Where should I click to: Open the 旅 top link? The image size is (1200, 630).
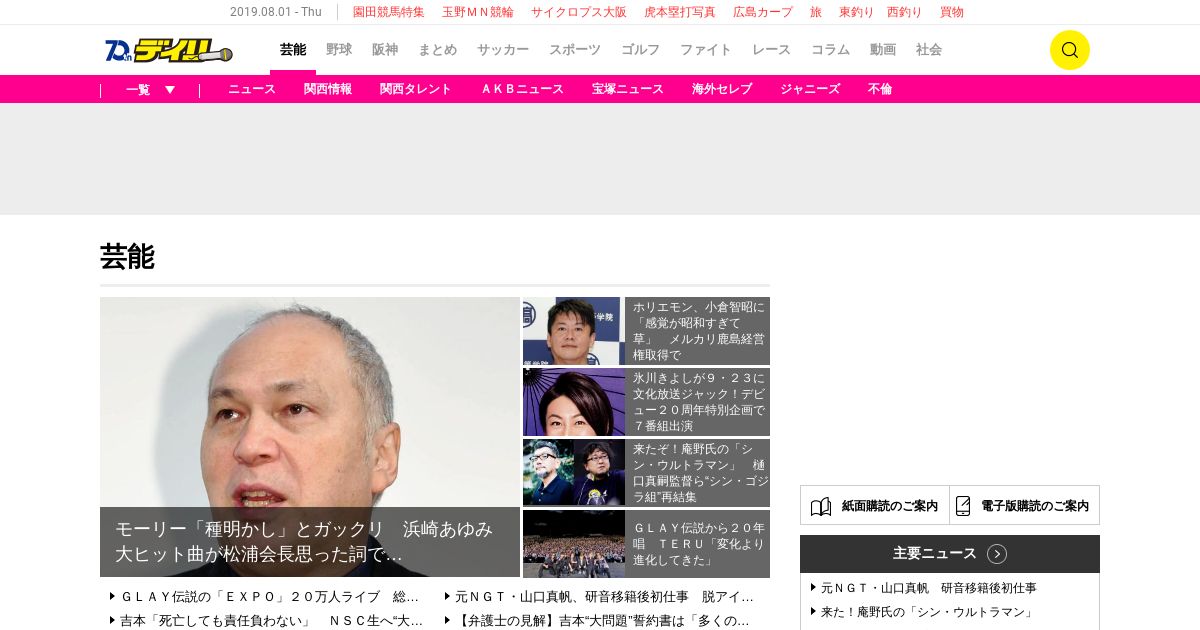(816, 12)
